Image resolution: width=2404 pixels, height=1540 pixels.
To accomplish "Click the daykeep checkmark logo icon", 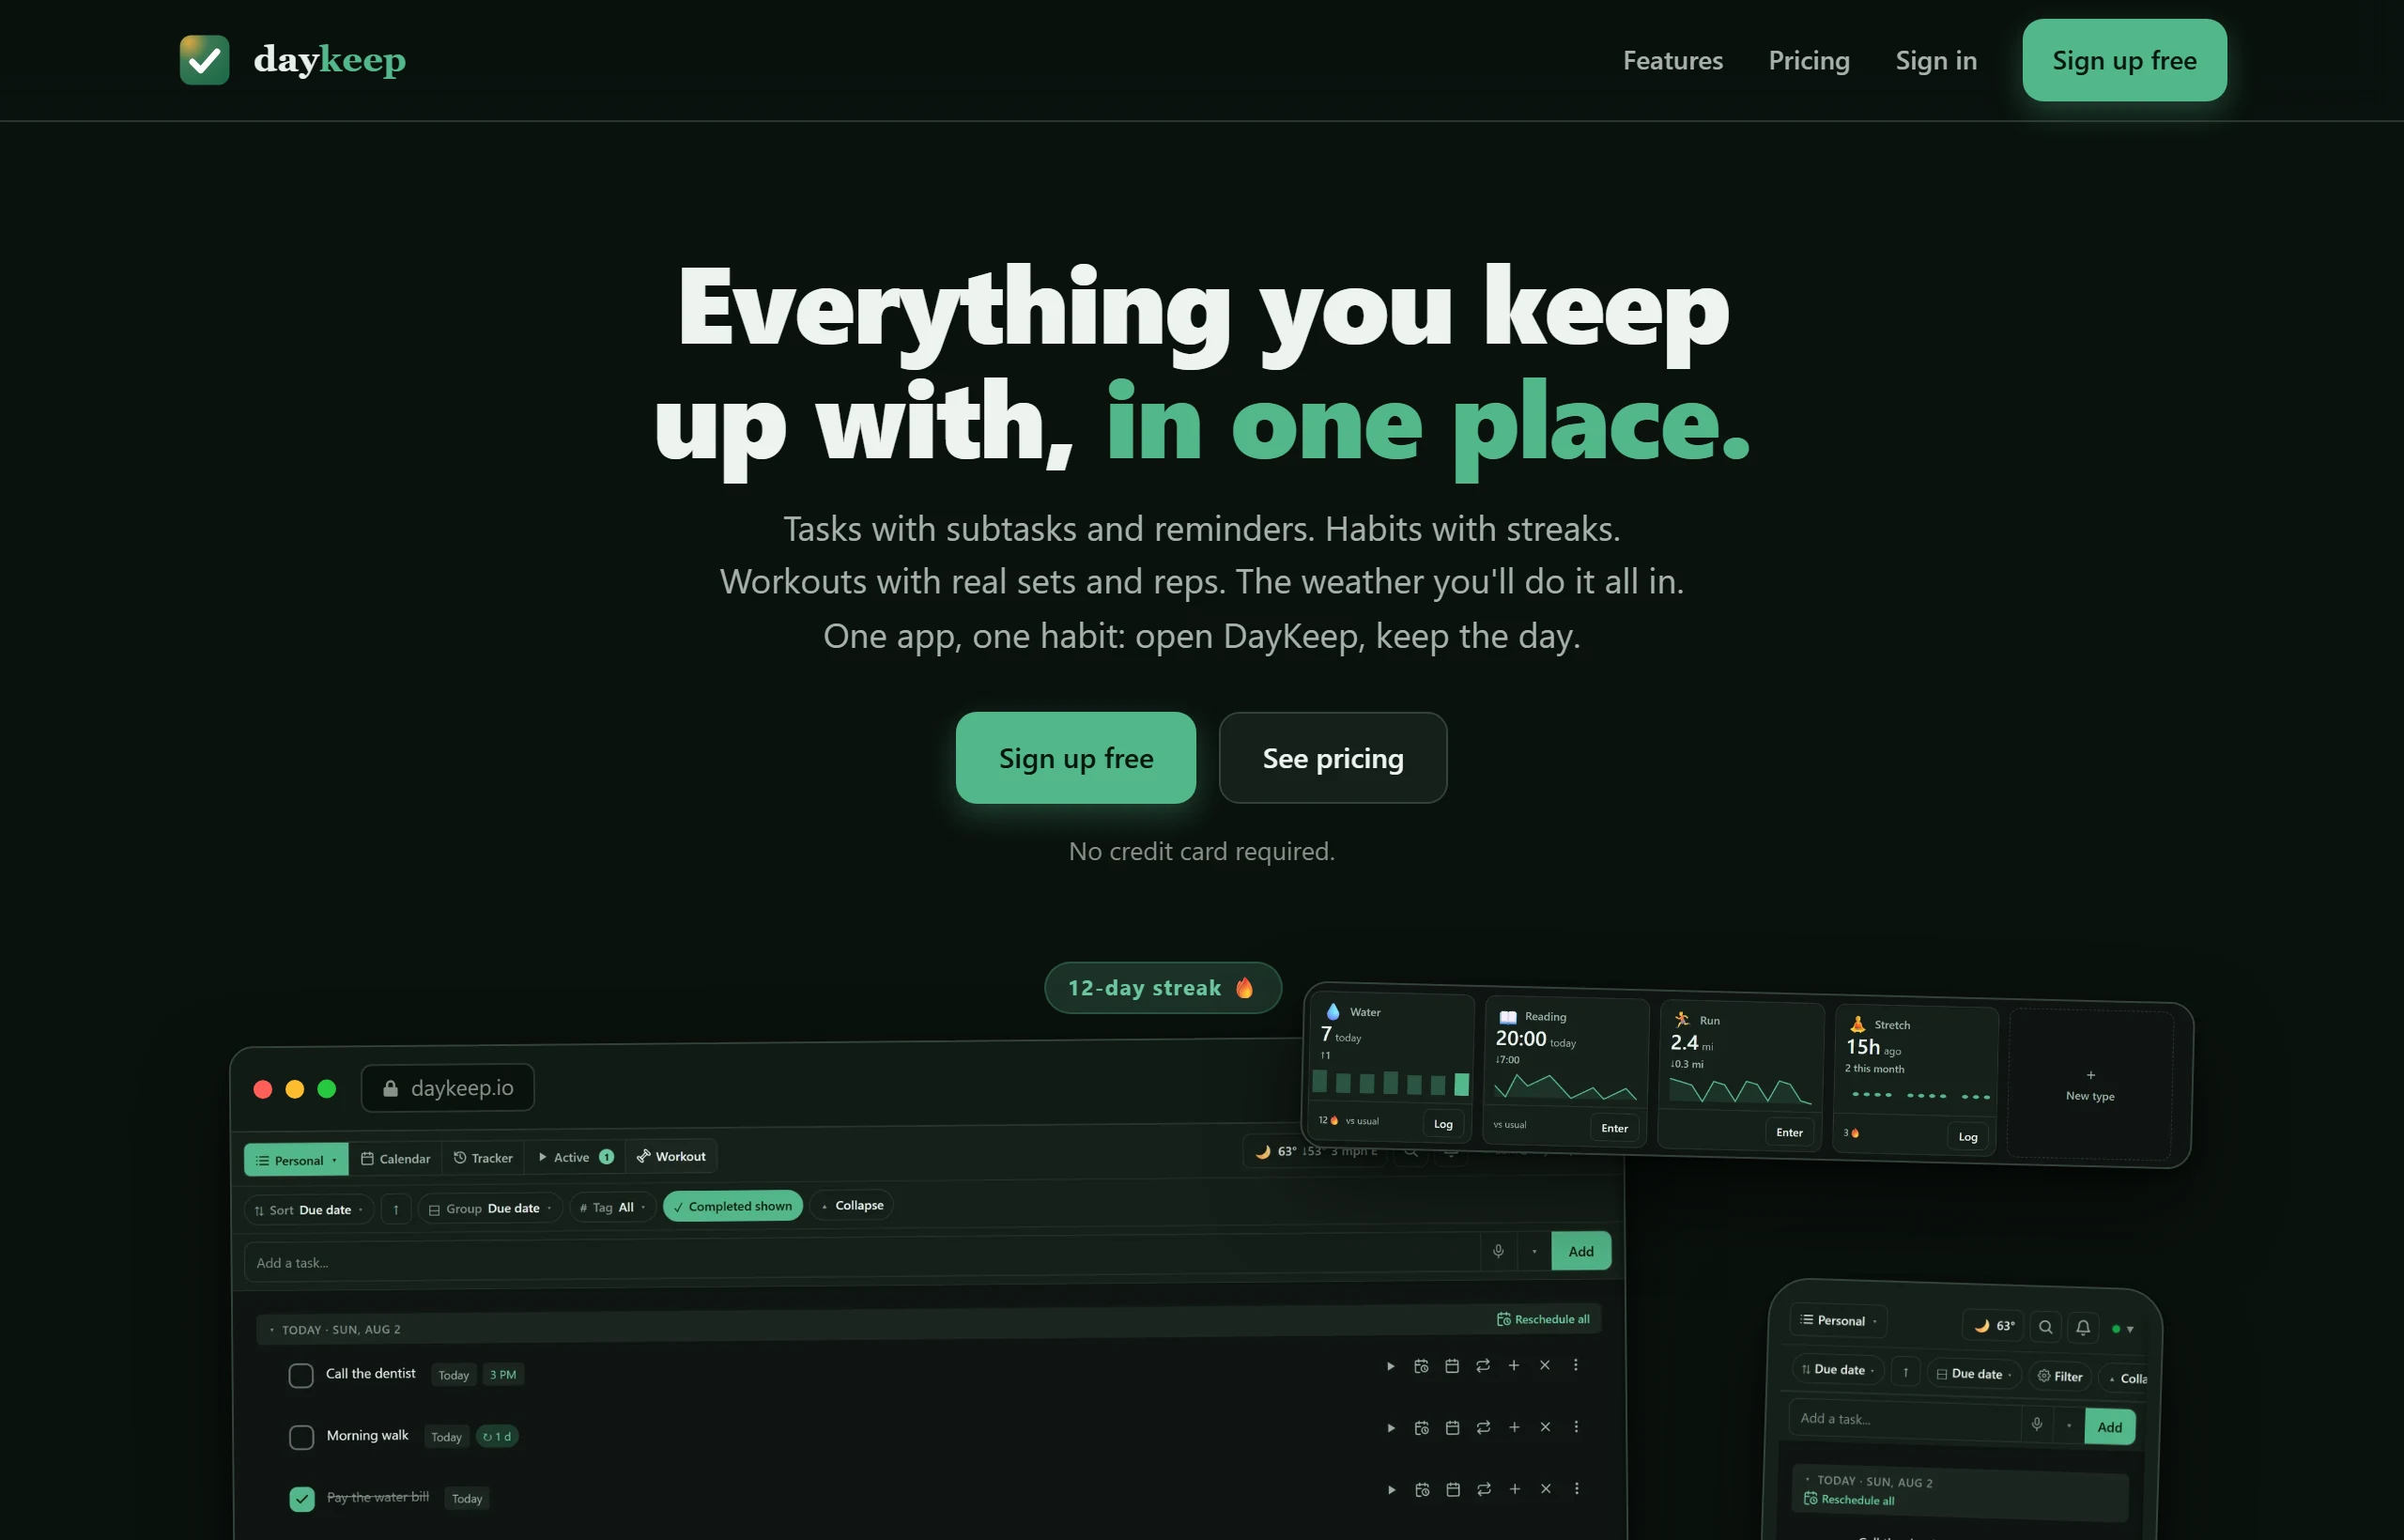I will tap(204, 60).
